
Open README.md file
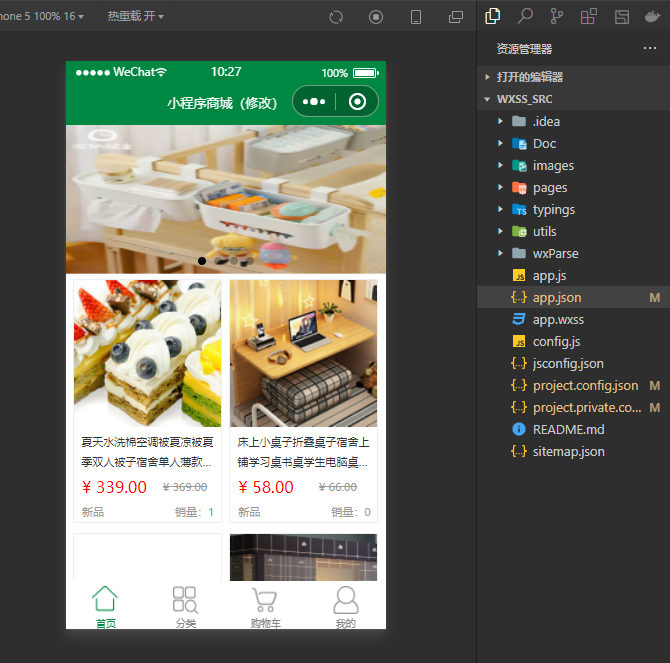(x=573, y=429)
